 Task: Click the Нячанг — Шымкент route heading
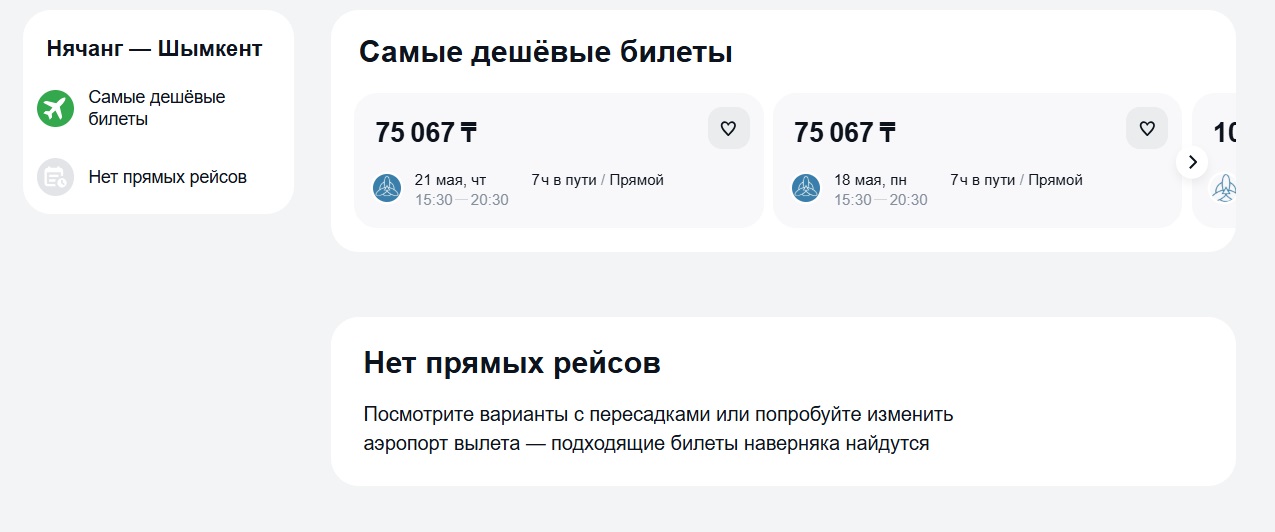pyautogui.click(x=154, y=48)
